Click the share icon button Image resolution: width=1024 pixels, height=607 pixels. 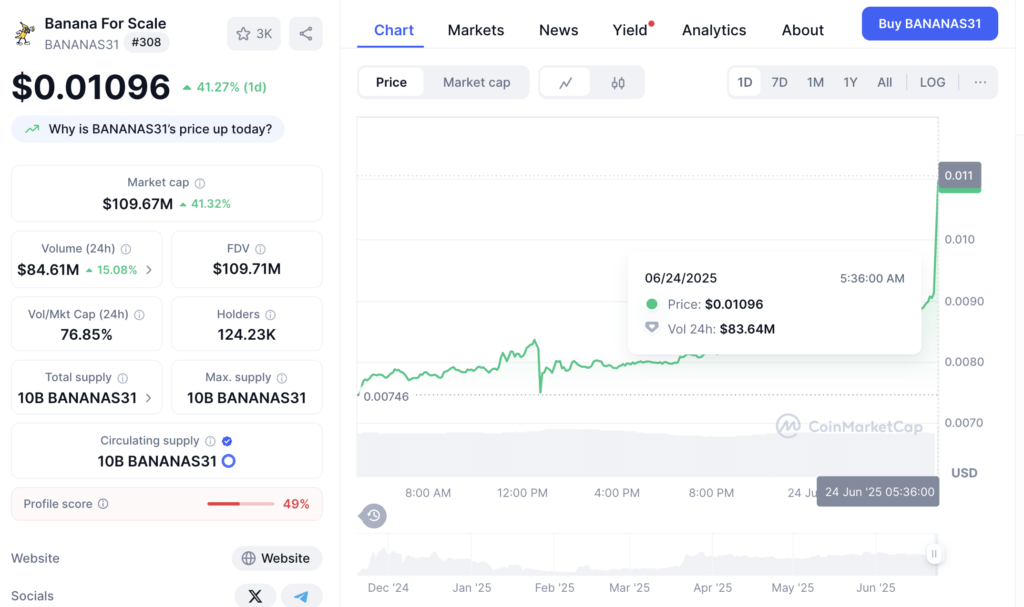point(306,34)
